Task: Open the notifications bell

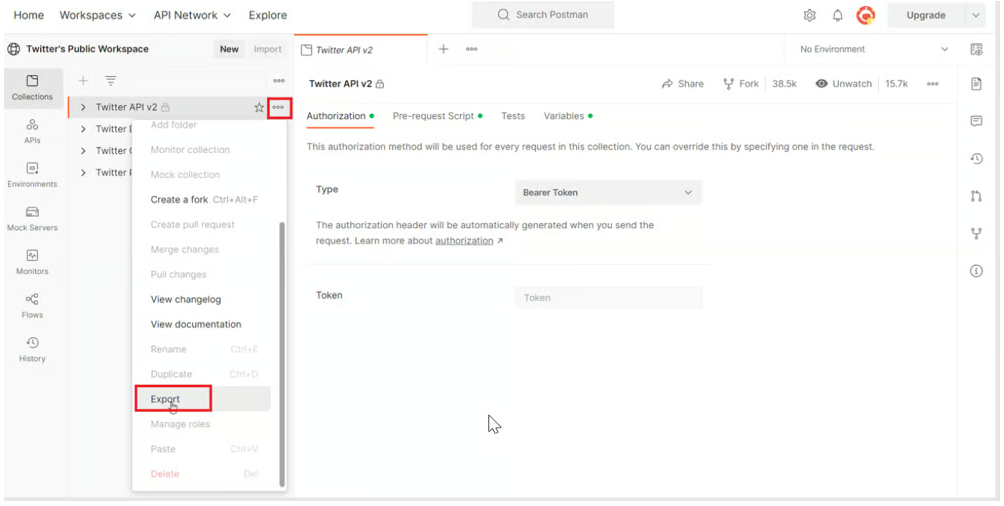Action: click(x=838, y=15)
